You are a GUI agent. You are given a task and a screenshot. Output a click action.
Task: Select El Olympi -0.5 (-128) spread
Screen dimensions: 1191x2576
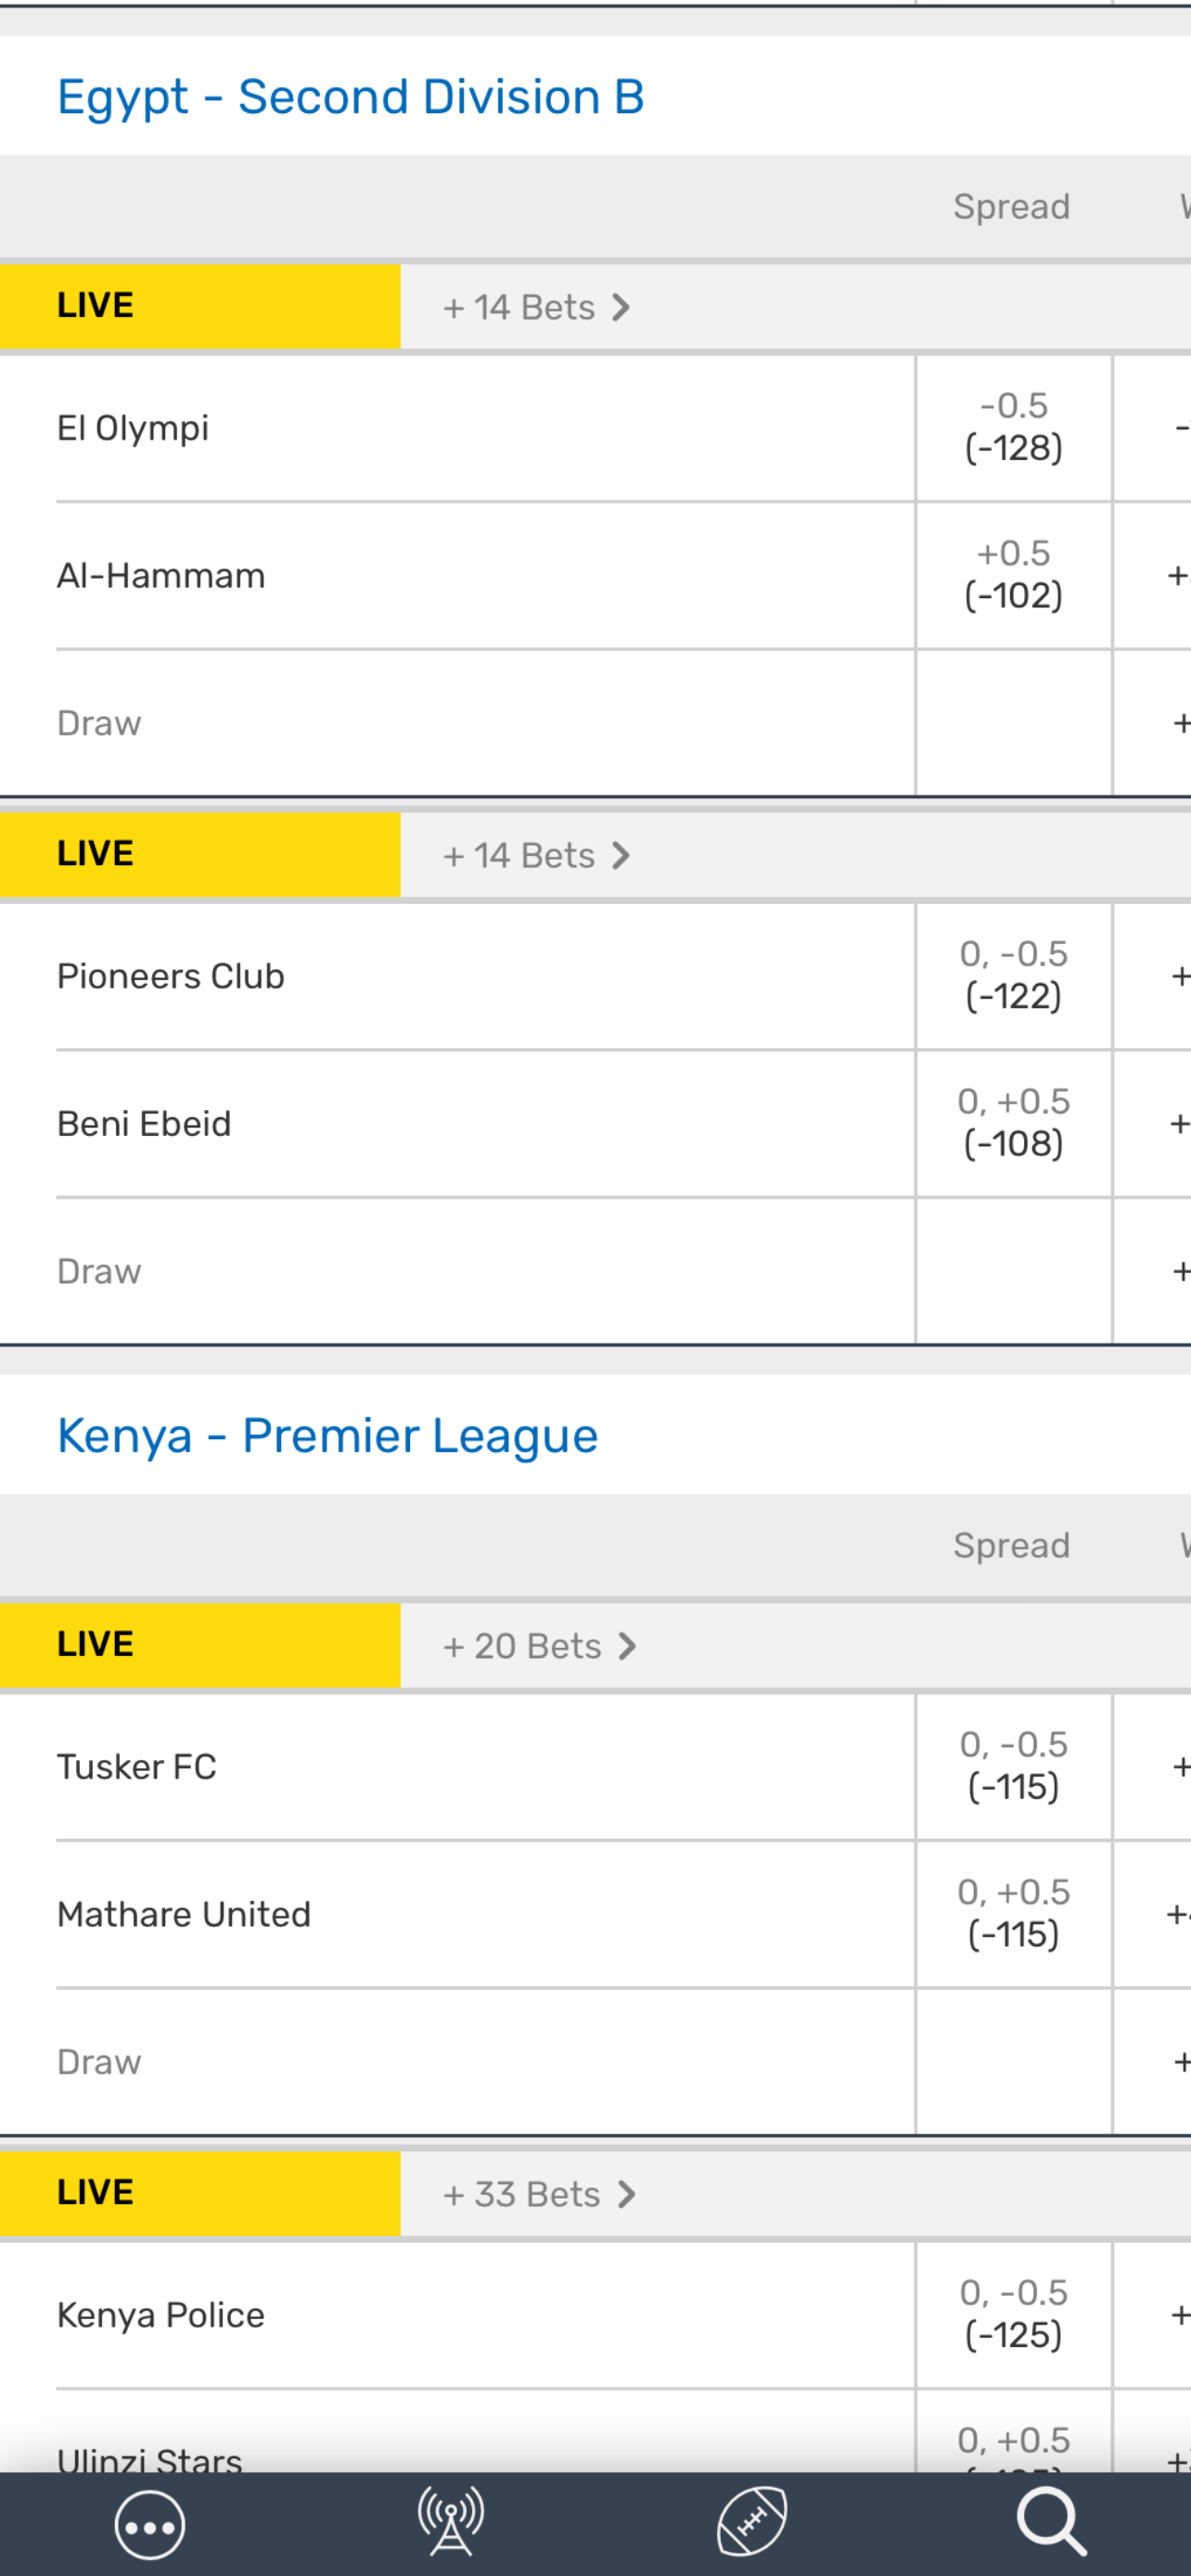click(1013, 427)
